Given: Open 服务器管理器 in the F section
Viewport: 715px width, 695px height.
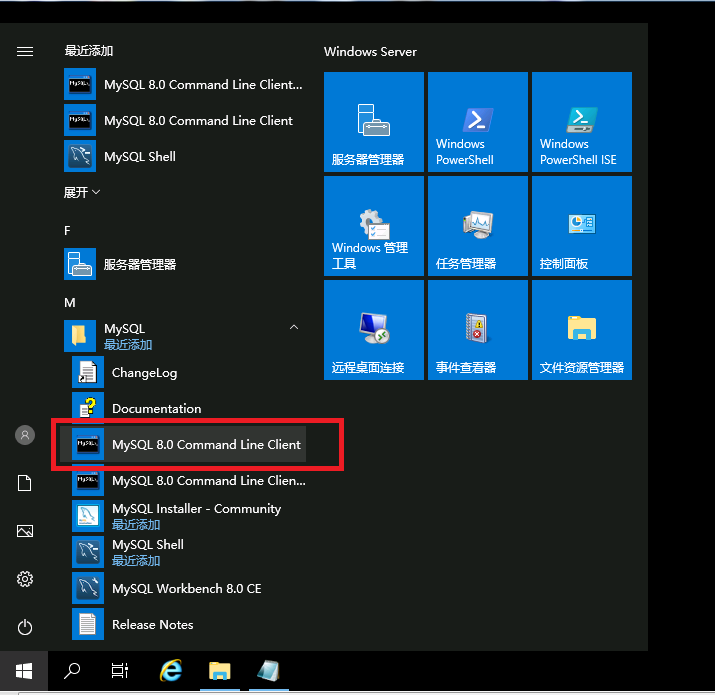Looking at the screenshot, I should (x=185, y=264).
